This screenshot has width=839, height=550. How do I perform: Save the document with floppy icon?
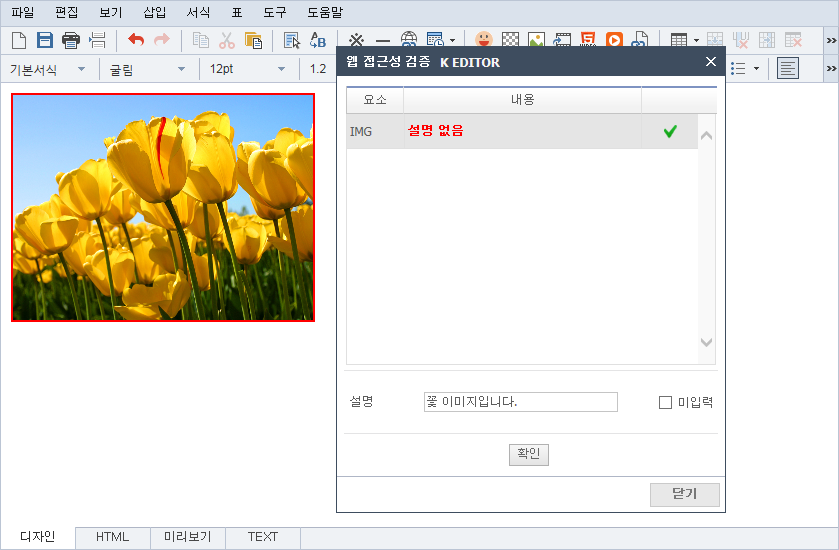(44, 40)
